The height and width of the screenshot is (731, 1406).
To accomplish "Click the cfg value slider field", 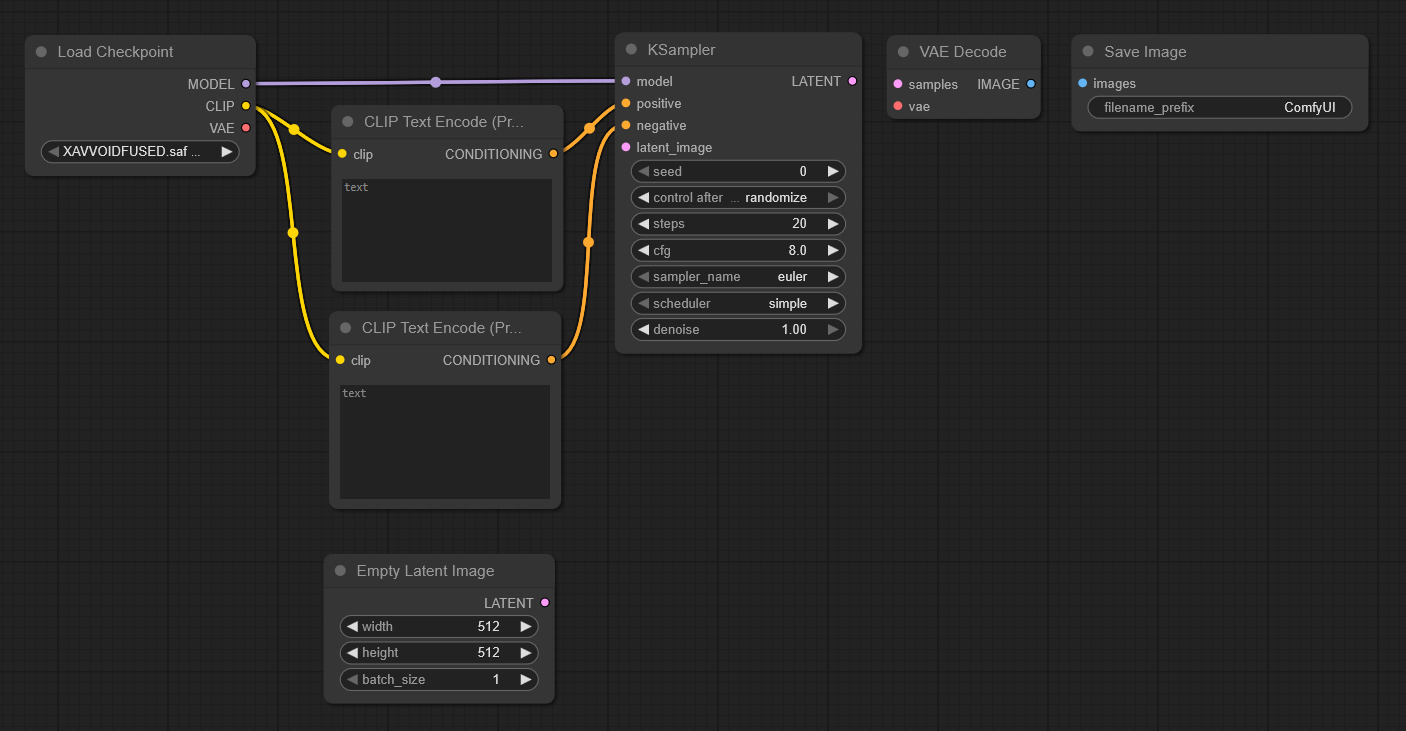I will click(x=738, y=250).
